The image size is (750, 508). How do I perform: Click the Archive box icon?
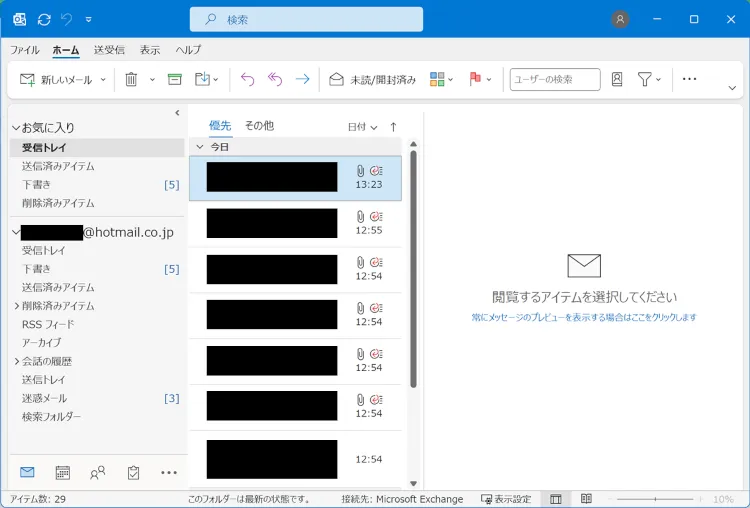[x=175, y=79]
